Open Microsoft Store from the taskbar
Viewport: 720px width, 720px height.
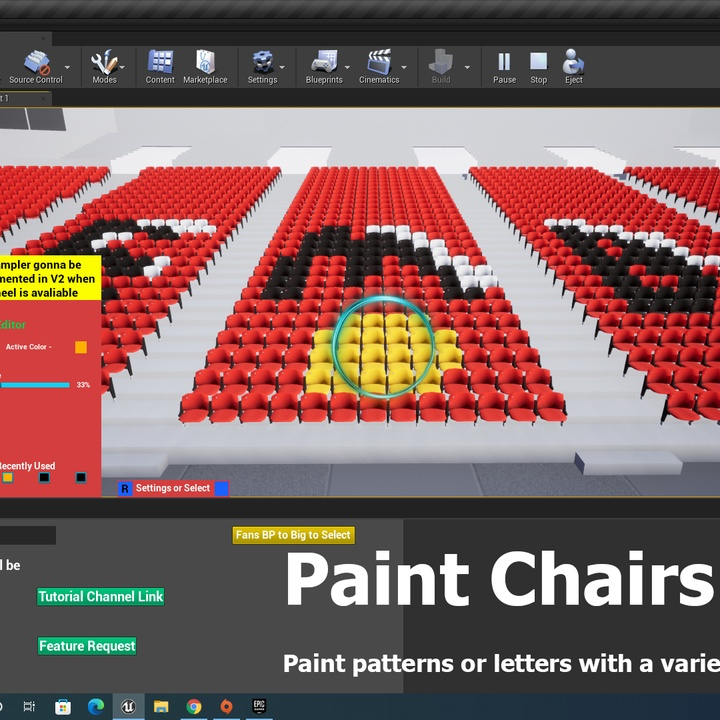tap(63, 707)
